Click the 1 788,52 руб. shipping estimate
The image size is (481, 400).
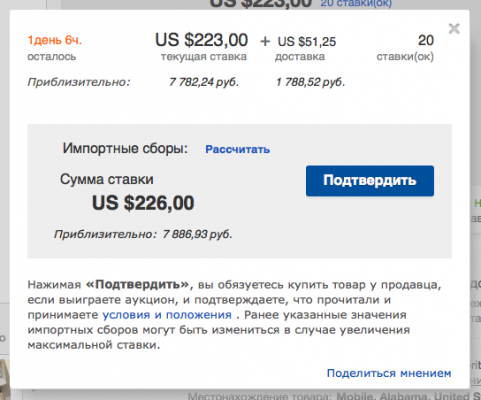(x=310, y=82)
